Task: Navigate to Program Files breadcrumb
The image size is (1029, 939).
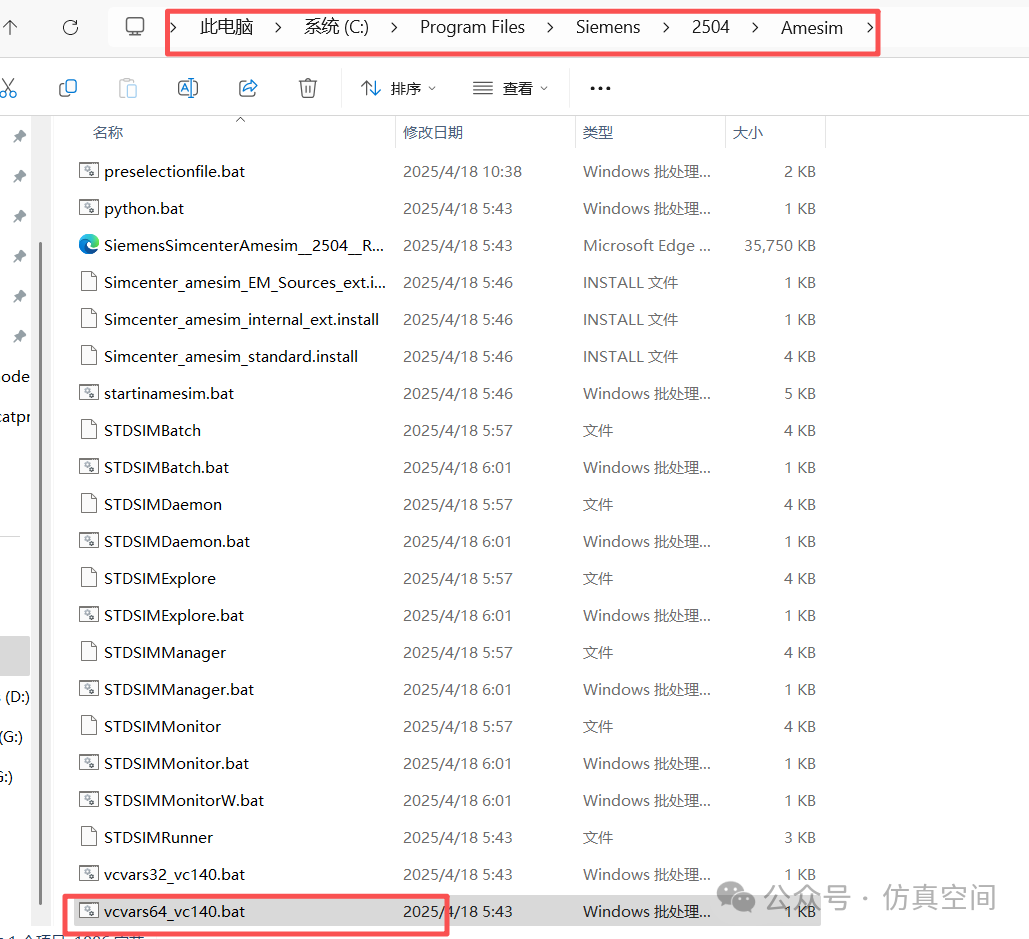Action: (472, 28)
